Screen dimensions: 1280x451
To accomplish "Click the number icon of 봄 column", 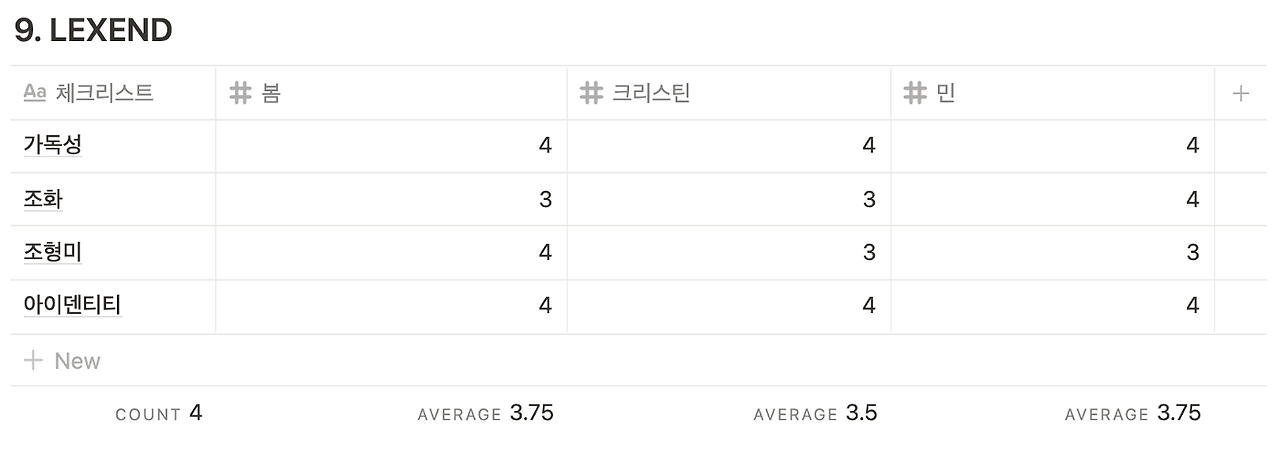I will [x=240, y=94].
